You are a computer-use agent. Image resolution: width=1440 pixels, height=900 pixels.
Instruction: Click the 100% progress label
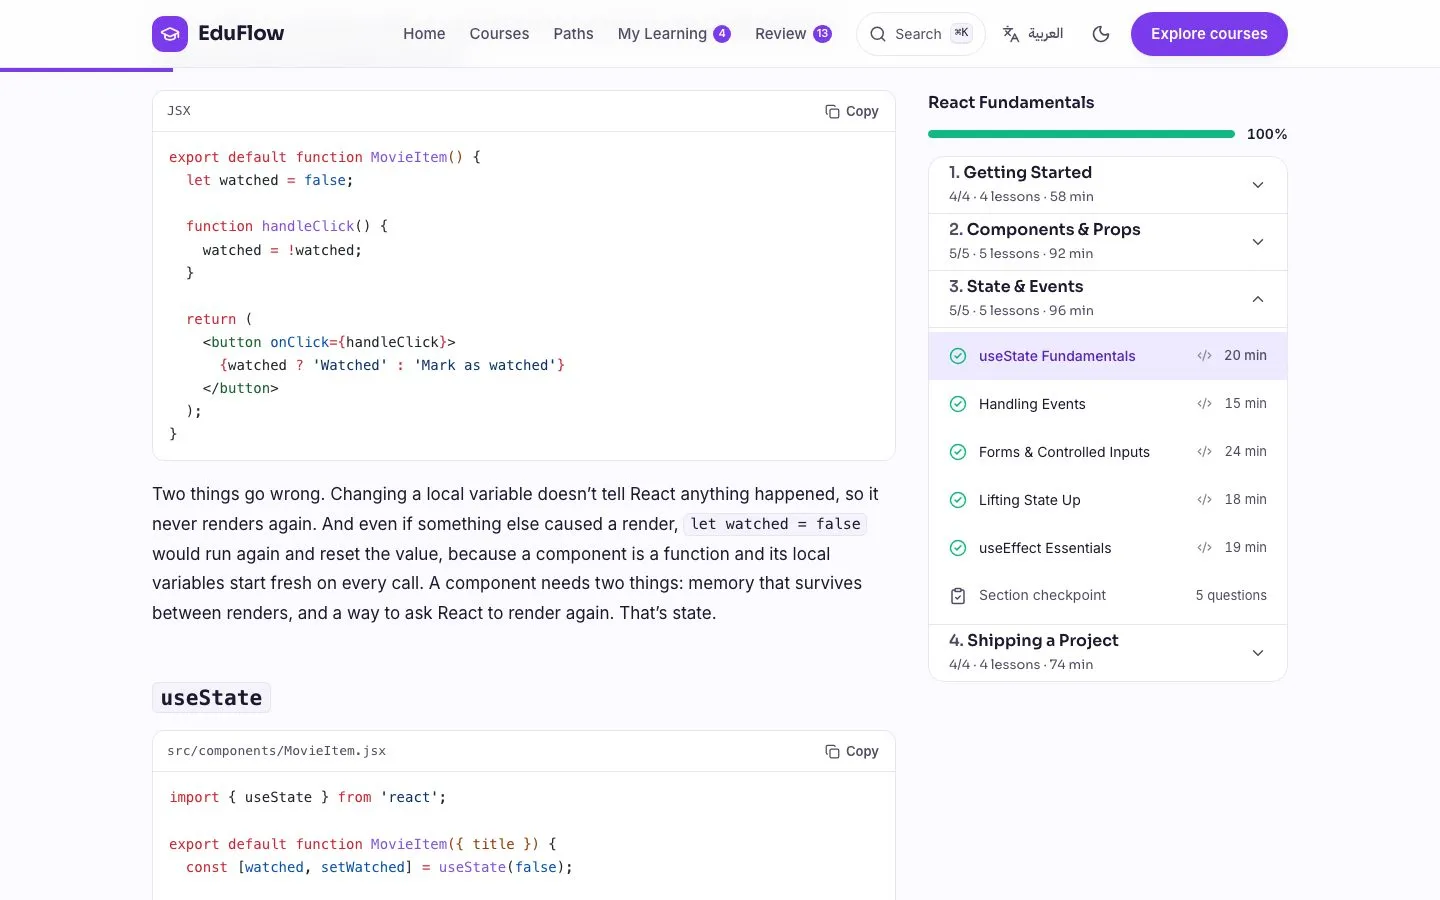click(x=1267, y=134)
